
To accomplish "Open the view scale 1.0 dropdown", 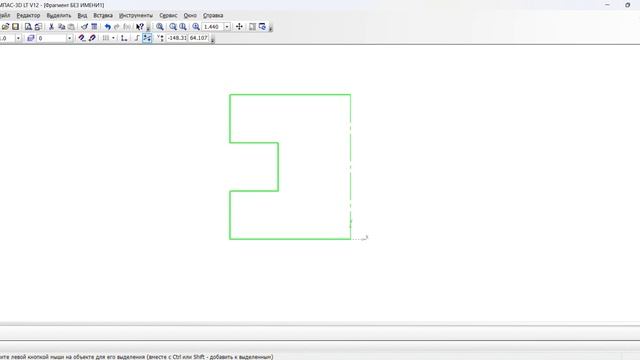I will pos(18,38).
